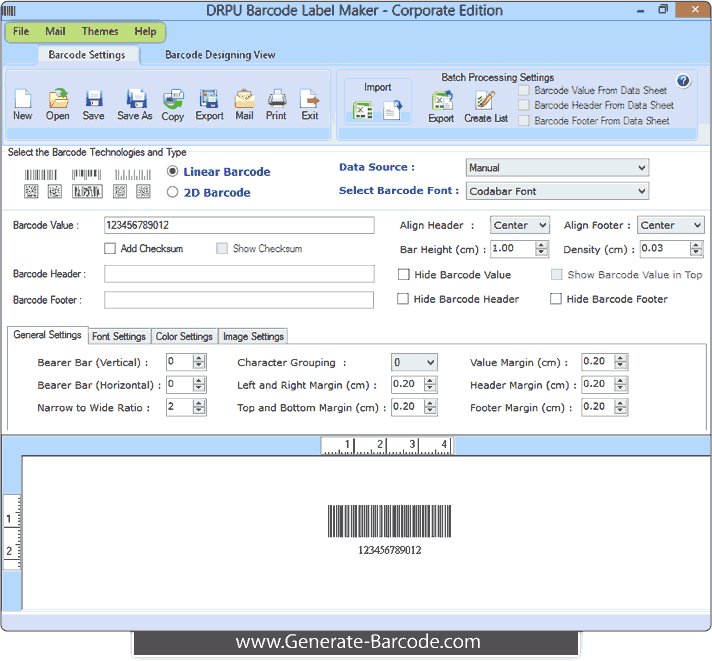Open Align Header dropdown
The image size is (712, 661).
(x=520, y=225)
